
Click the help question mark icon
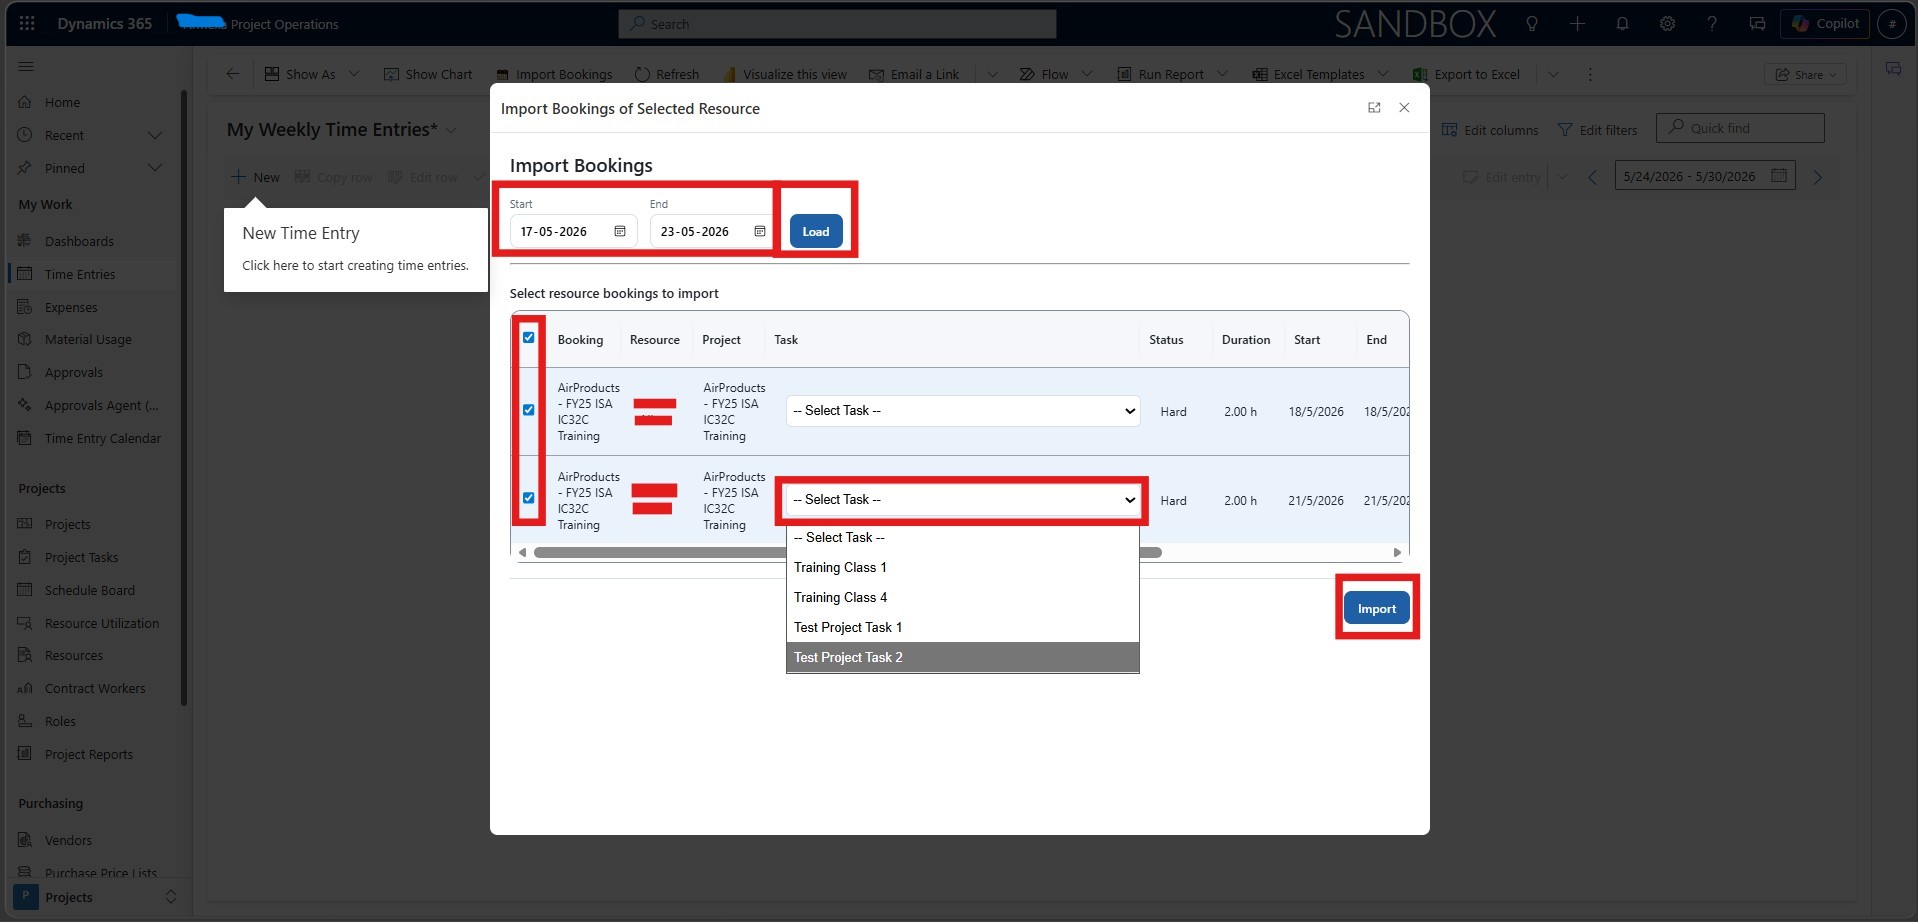point(1712,24)
